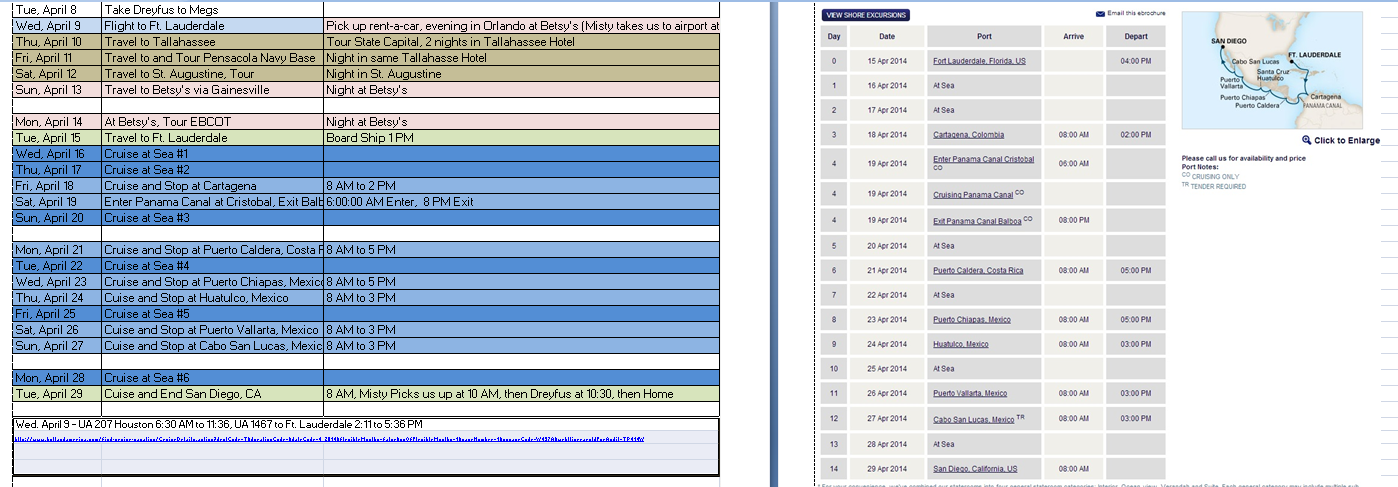Click the Cruising Panama Canal link
The width and height of the screenshot is (1398, 487).
point(972,194)
